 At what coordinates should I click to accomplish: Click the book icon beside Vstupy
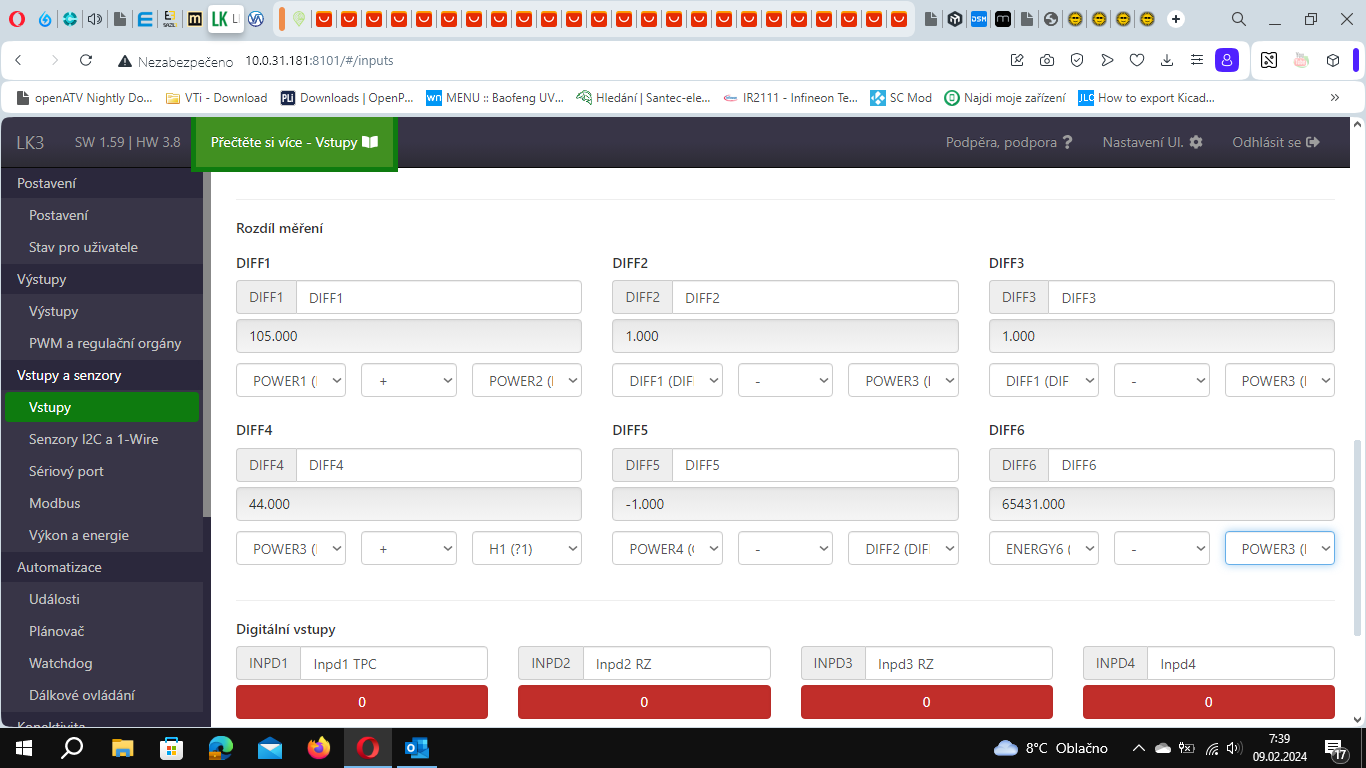pyautogui.click(x=370, y=142)
